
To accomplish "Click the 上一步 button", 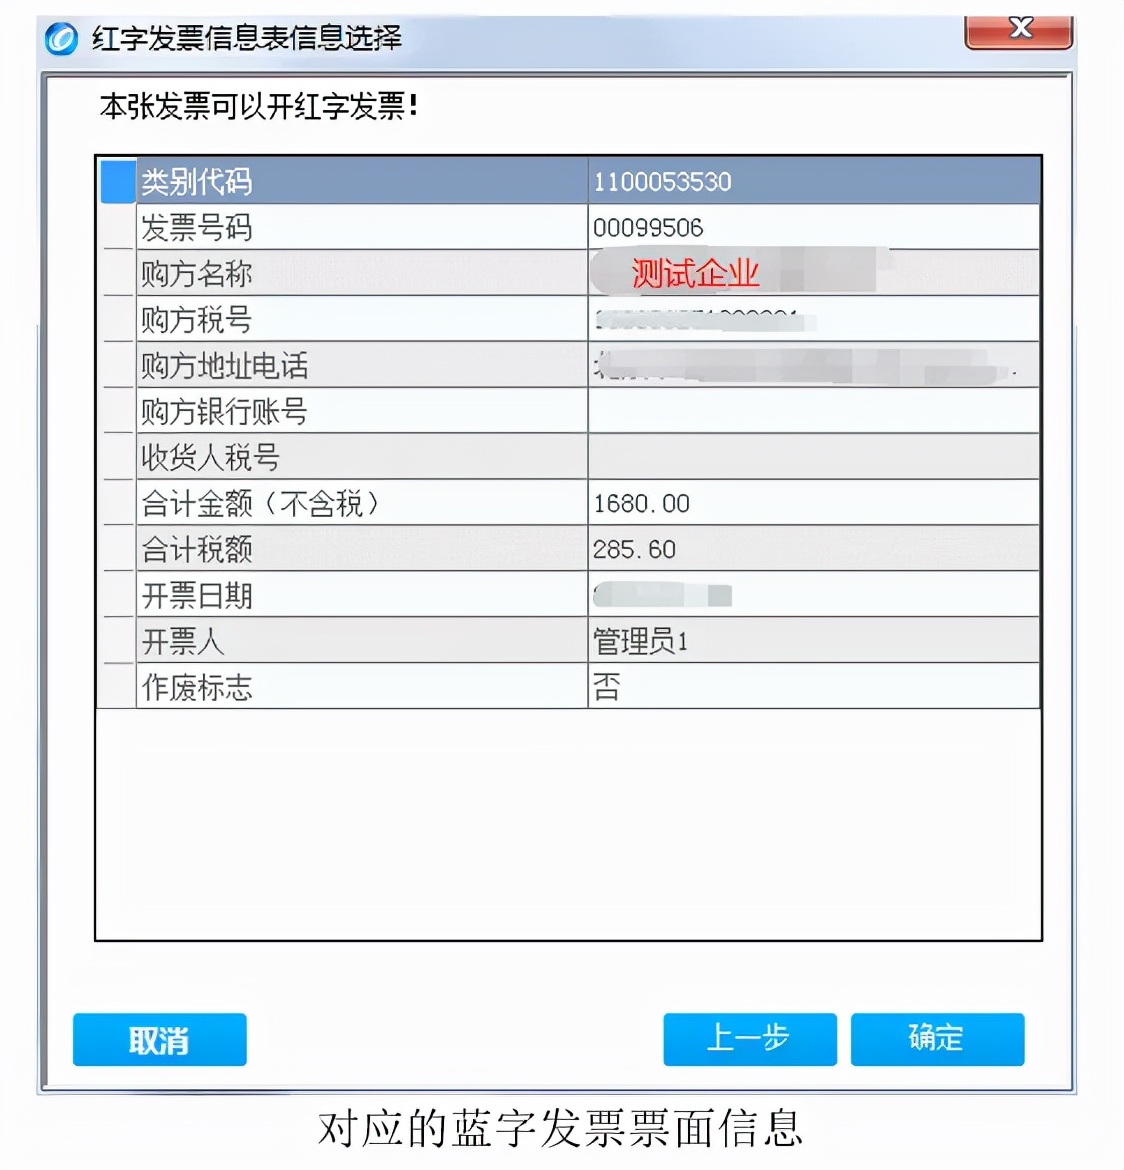I will [x=749, y=1039].
